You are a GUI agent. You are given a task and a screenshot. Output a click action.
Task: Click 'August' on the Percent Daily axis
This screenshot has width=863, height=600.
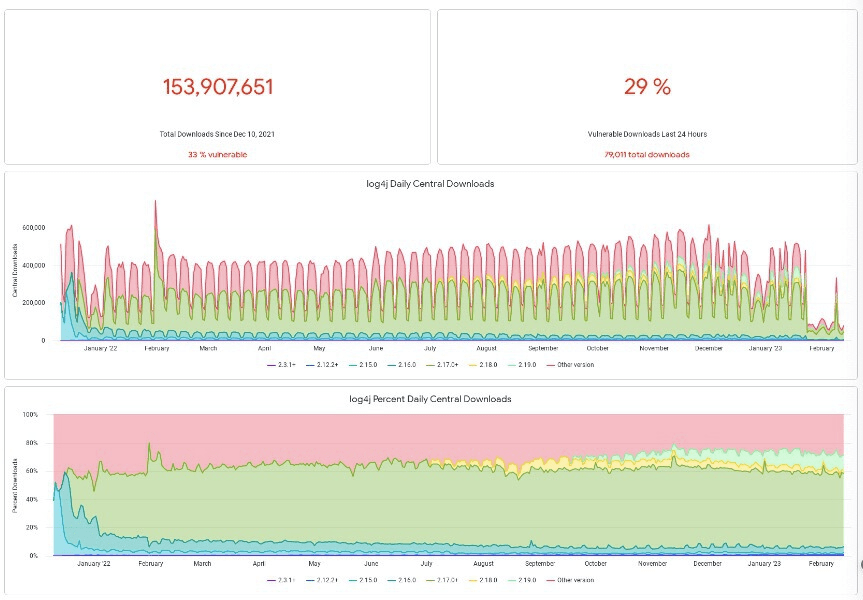pos(483,564)
